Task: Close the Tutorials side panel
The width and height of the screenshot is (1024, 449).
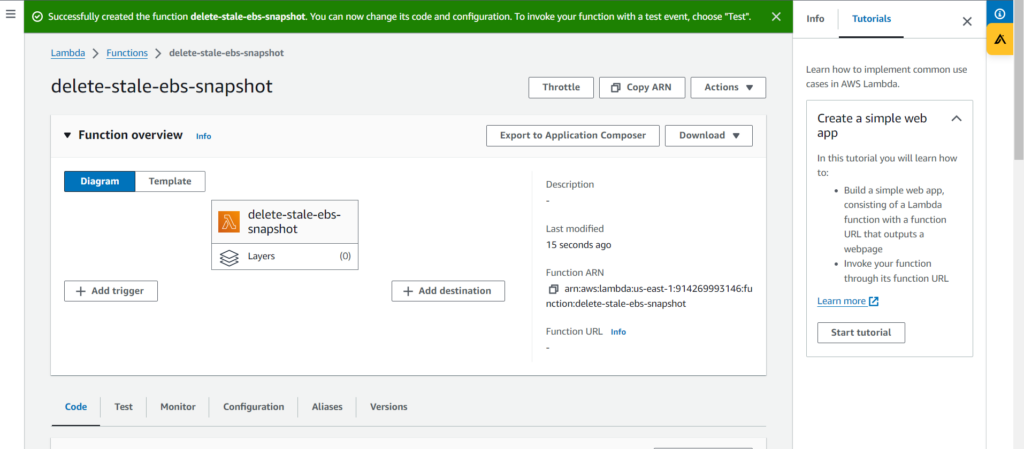Action: 966,20
